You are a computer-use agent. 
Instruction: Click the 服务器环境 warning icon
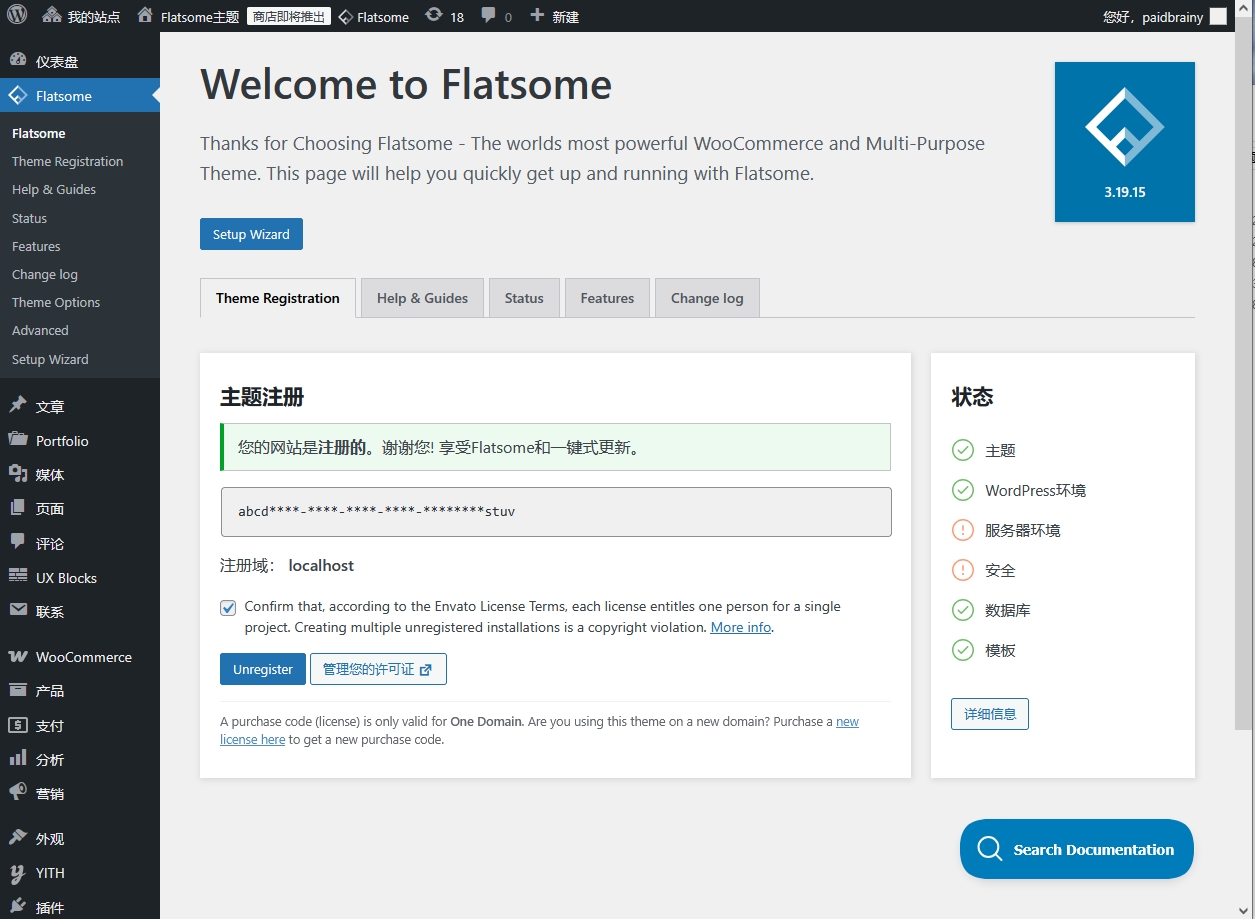[x=963, y=530]
